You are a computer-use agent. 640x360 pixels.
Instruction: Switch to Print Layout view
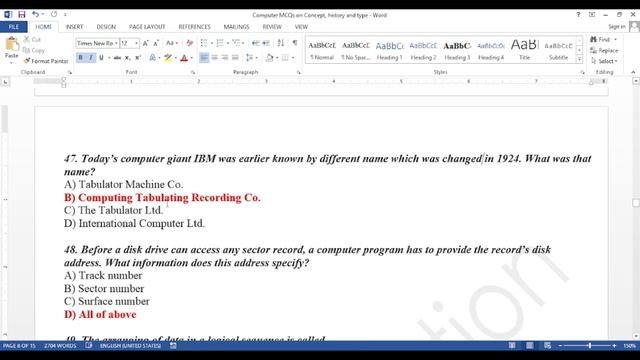coord(530,346)
